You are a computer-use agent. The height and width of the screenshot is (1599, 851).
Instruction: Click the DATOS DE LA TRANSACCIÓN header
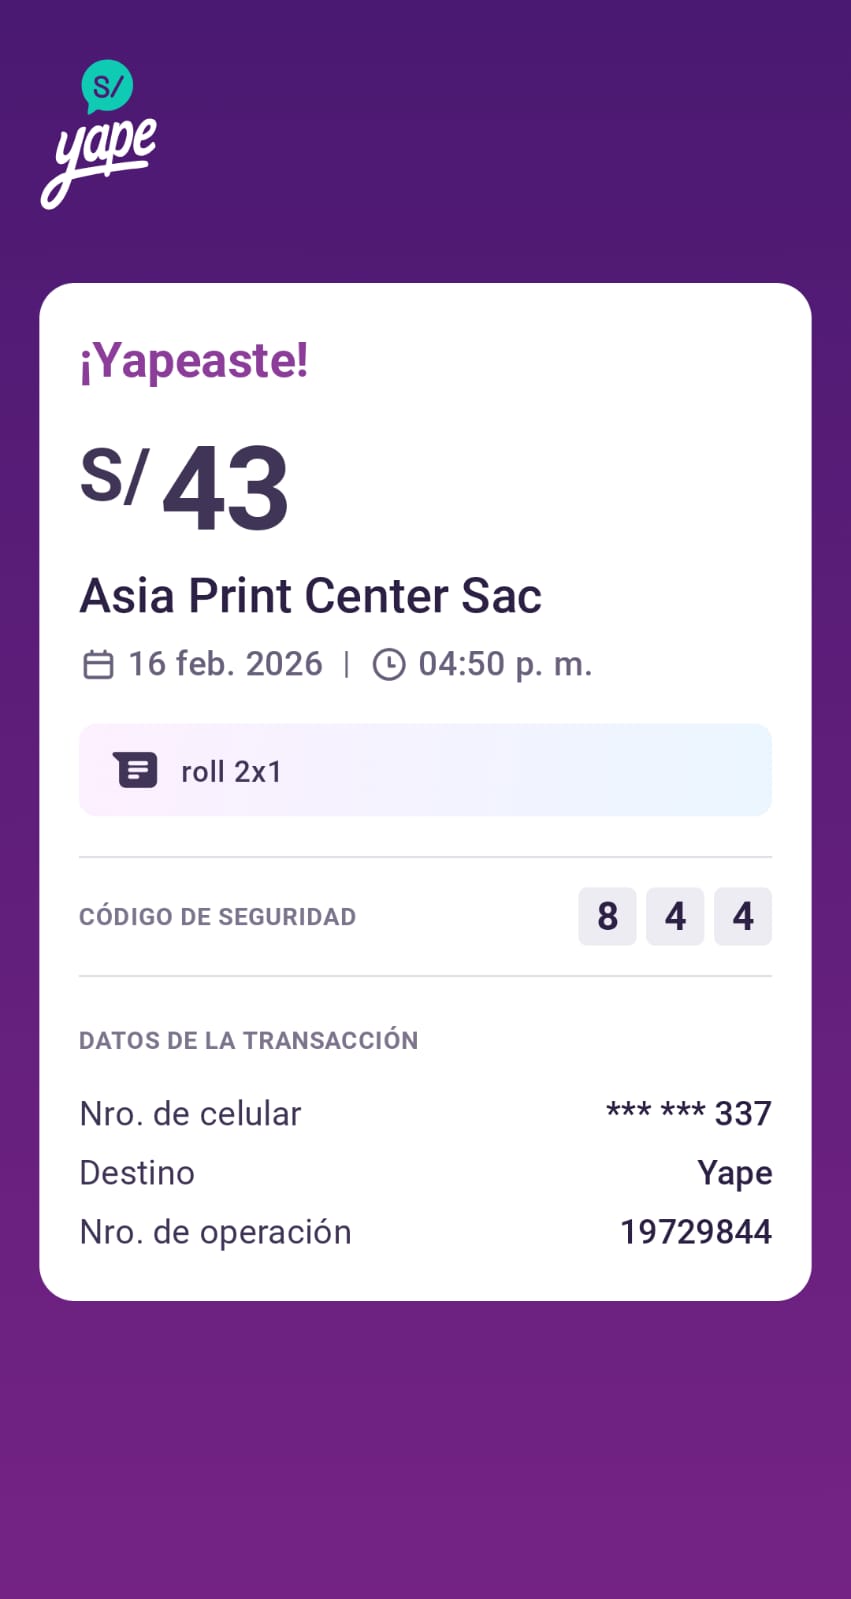pos(248,1041)
